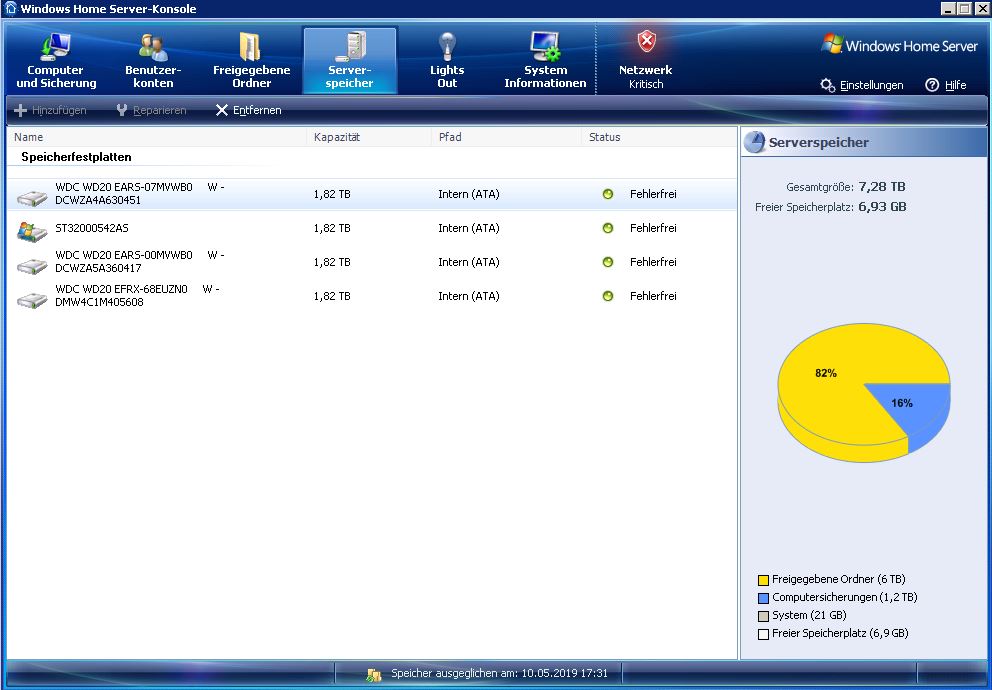The width and height of the screenshot is (992, 690).
Task: Click the Serverspeicher panel pie icon
Action: point(754,142)
